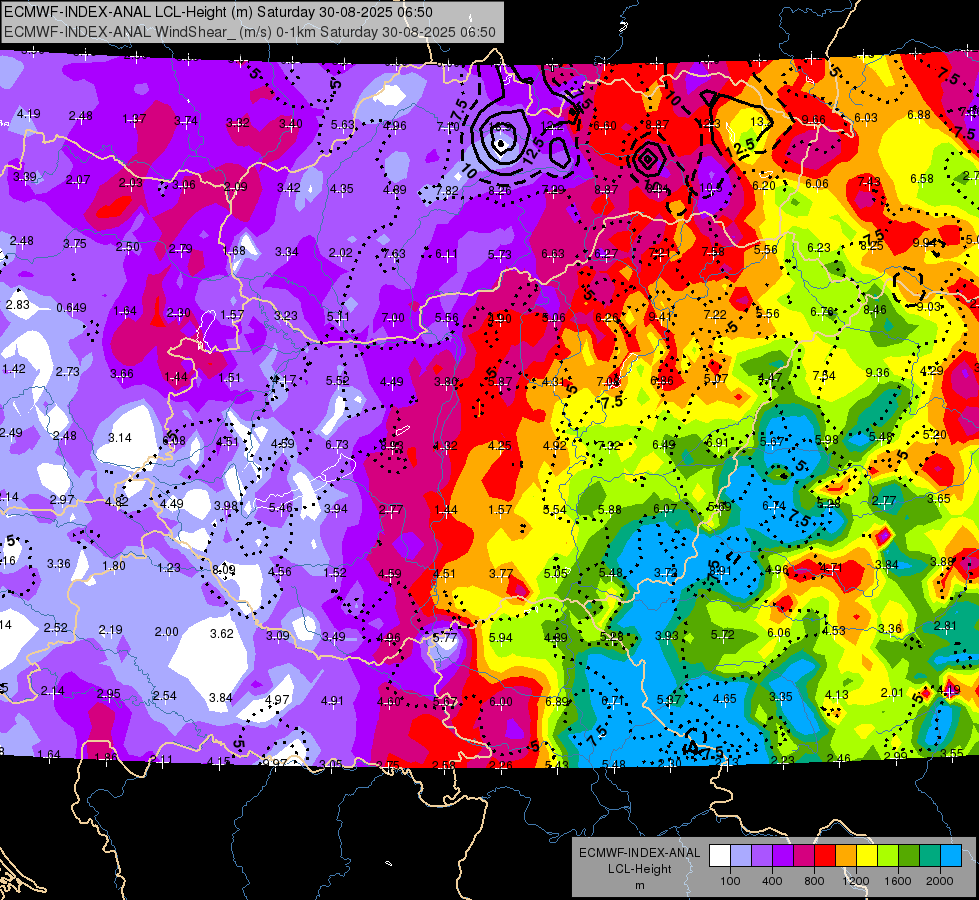Click the wind shear value 1.42
Image resolution: width=979 pixels, height=900 pixels.
tap(14, 368)
